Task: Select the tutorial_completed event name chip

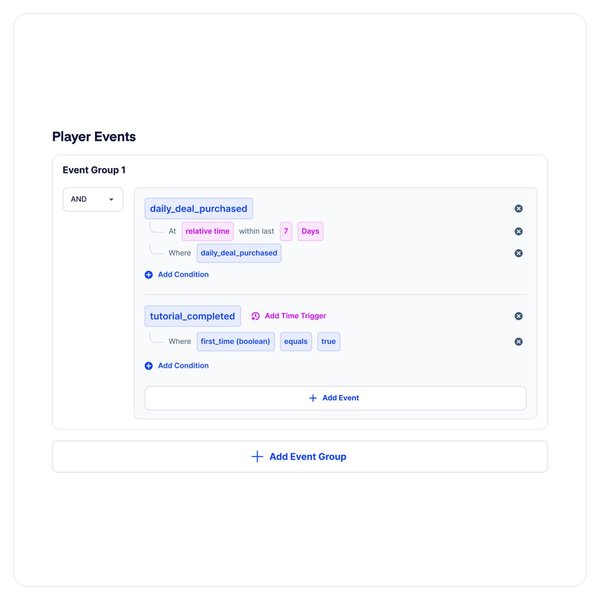Action: (192, 316)
